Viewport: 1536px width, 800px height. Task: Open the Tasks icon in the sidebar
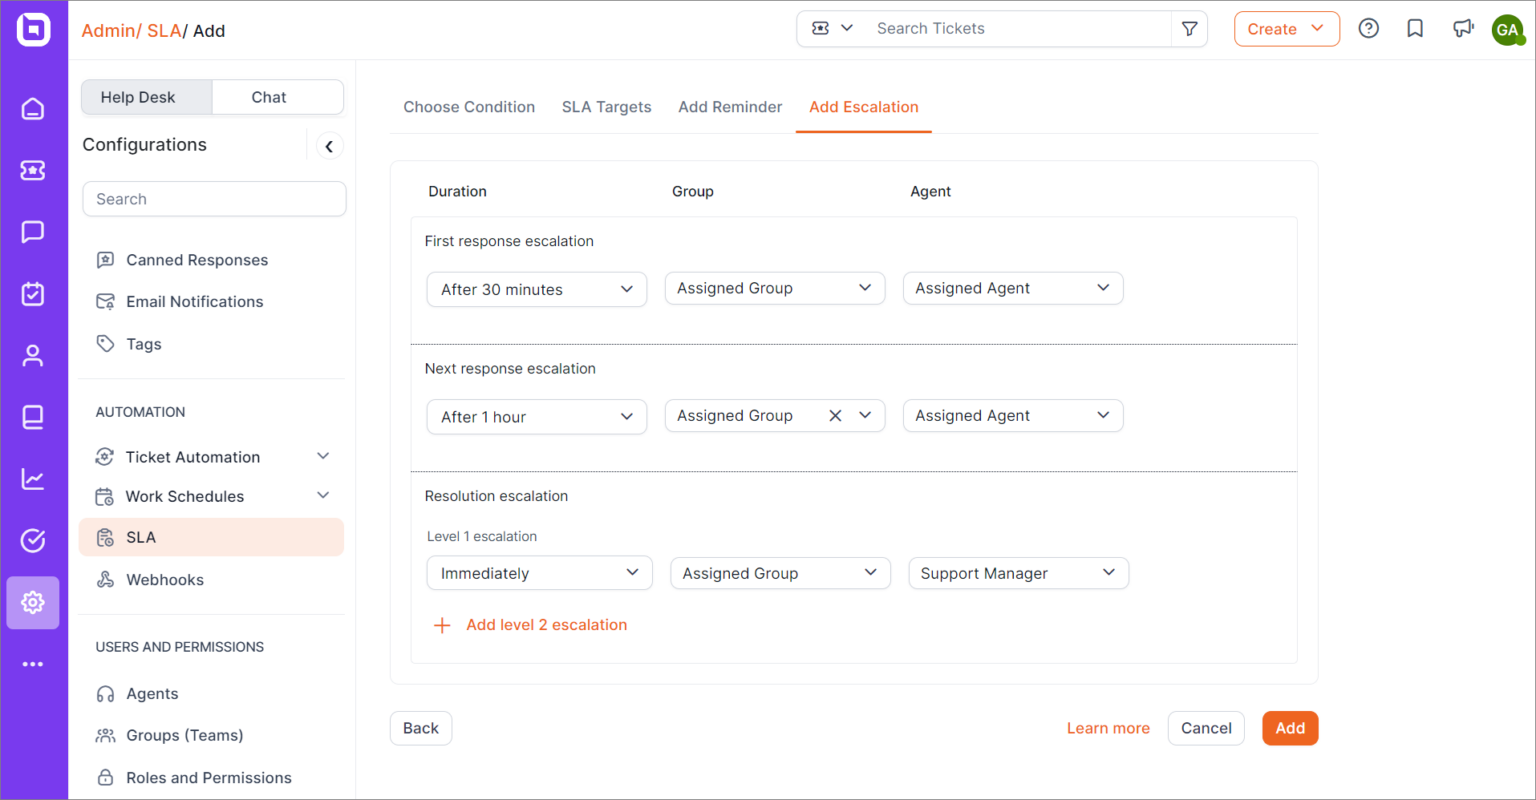pos(33,294)
